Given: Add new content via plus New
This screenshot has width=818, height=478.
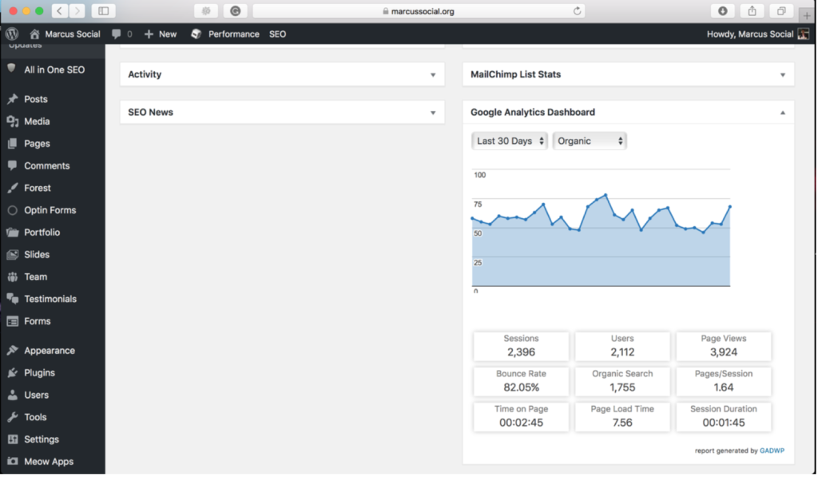Looking at the screenshot, I should pyautogui.click(x=161, y=34).
